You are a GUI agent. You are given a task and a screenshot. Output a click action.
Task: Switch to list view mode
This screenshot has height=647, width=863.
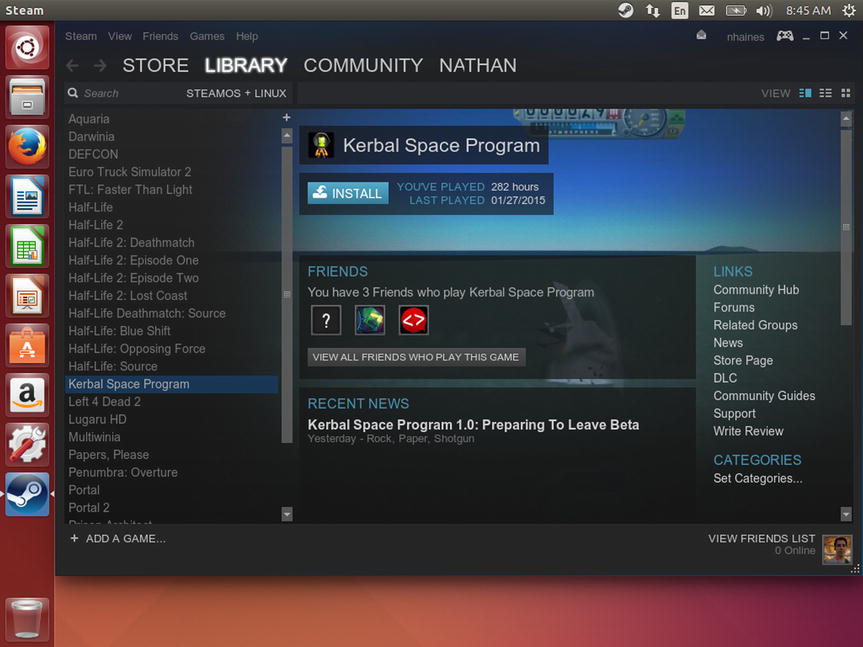(x=826, y=93)
